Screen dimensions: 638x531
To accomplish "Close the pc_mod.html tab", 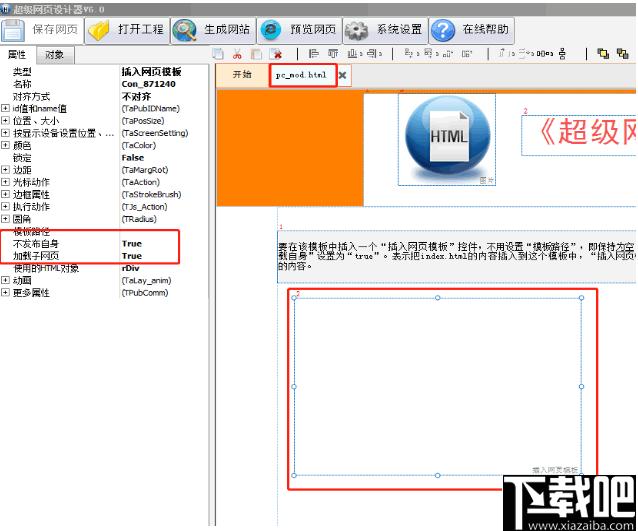I will [x=342, y=75].
